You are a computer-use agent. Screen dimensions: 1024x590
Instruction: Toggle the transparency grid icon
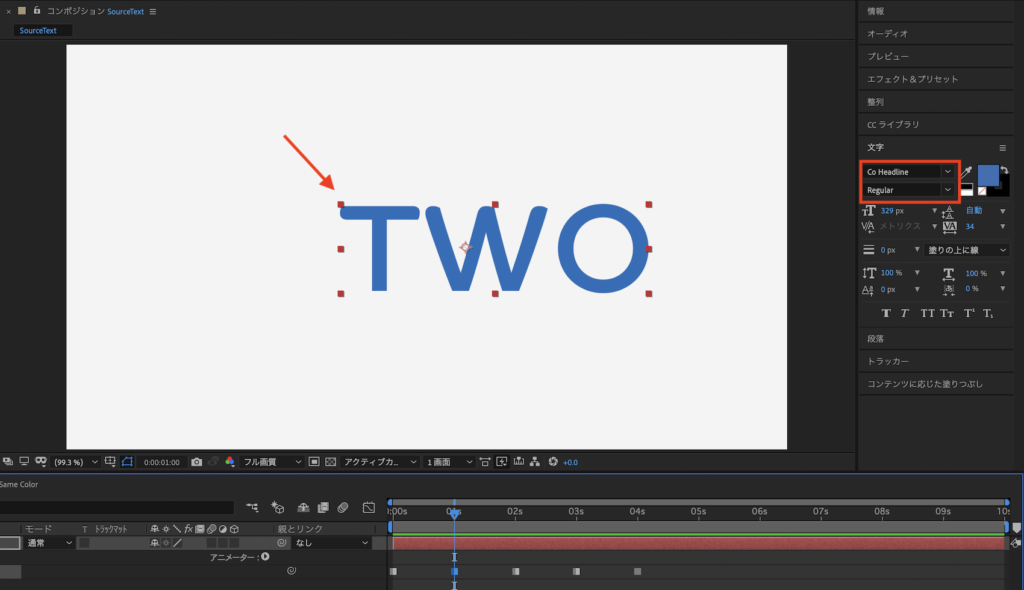point(330,462)
